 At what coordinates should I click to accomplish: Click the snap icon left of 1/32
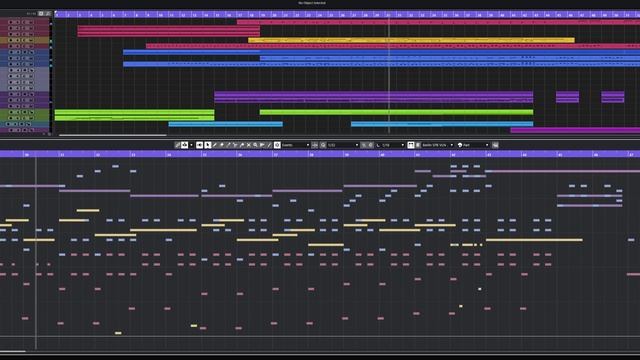[x=323, y=145]
